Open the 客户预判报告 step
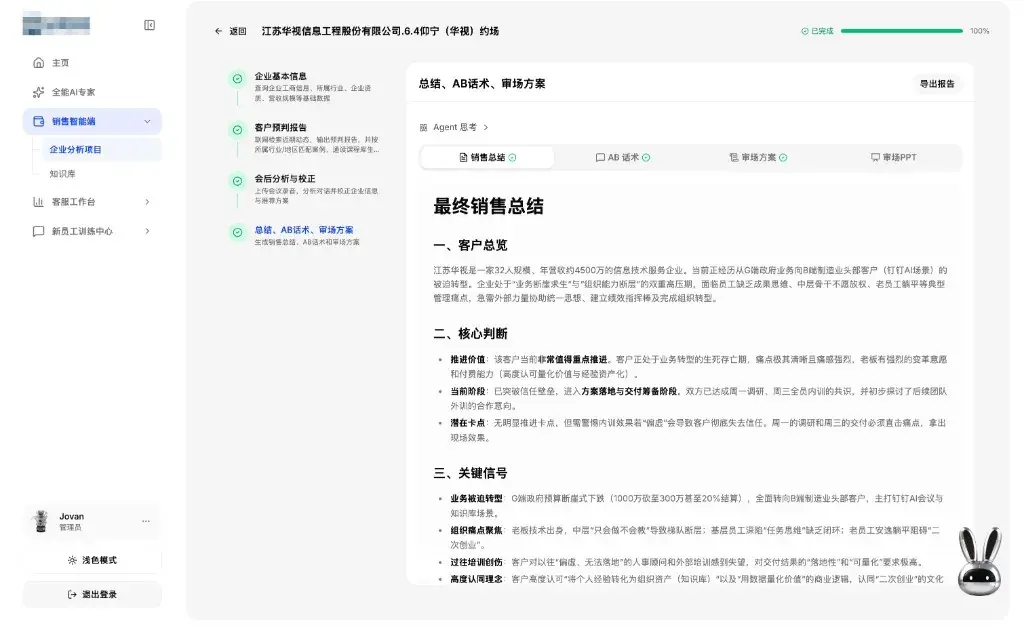Screen dimensions: 1024x632 pos(304,138)
